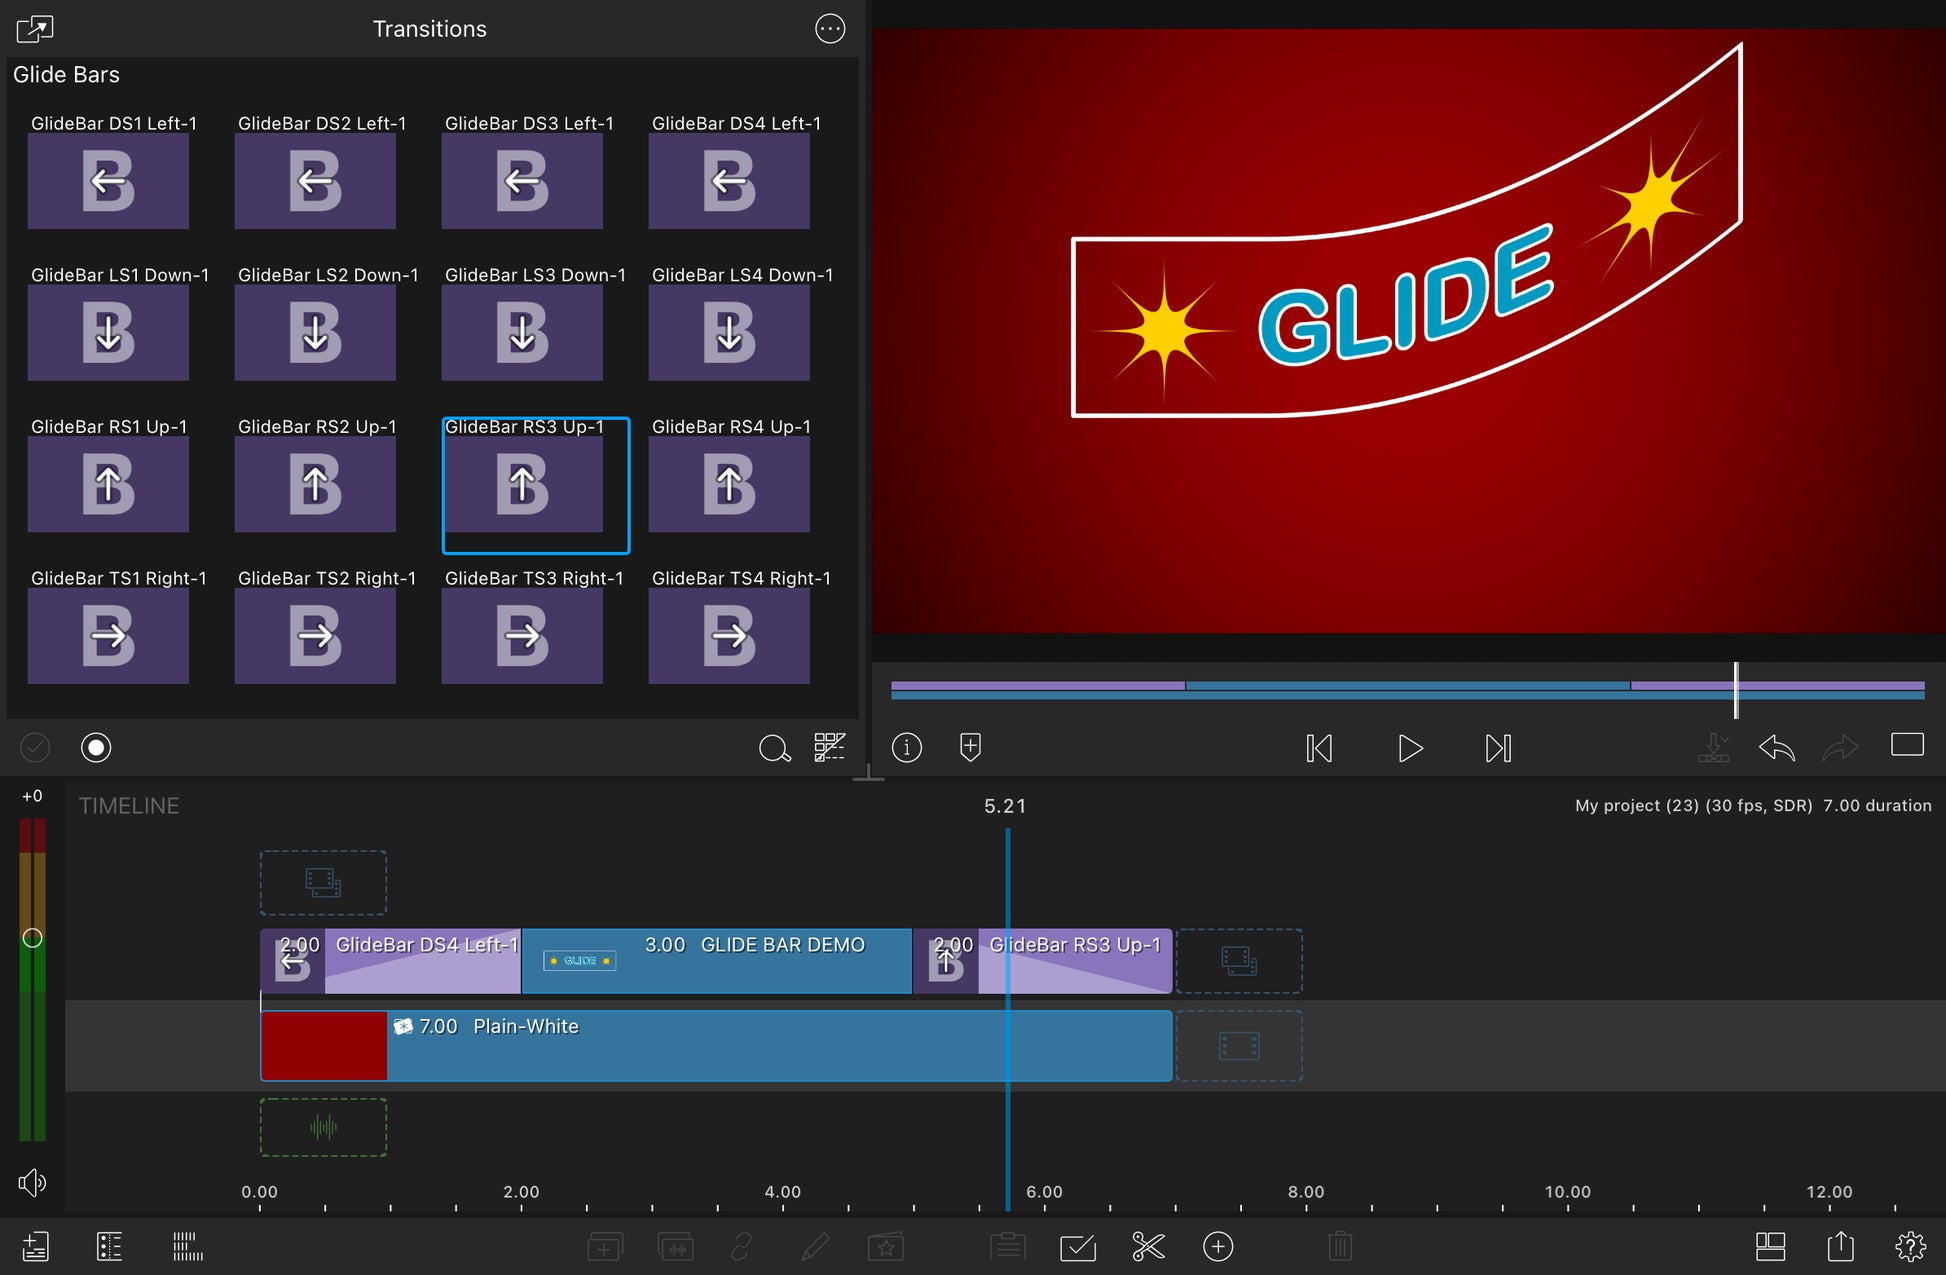
Task: Click the circled plus add icon
Action: [1217, 1246]
